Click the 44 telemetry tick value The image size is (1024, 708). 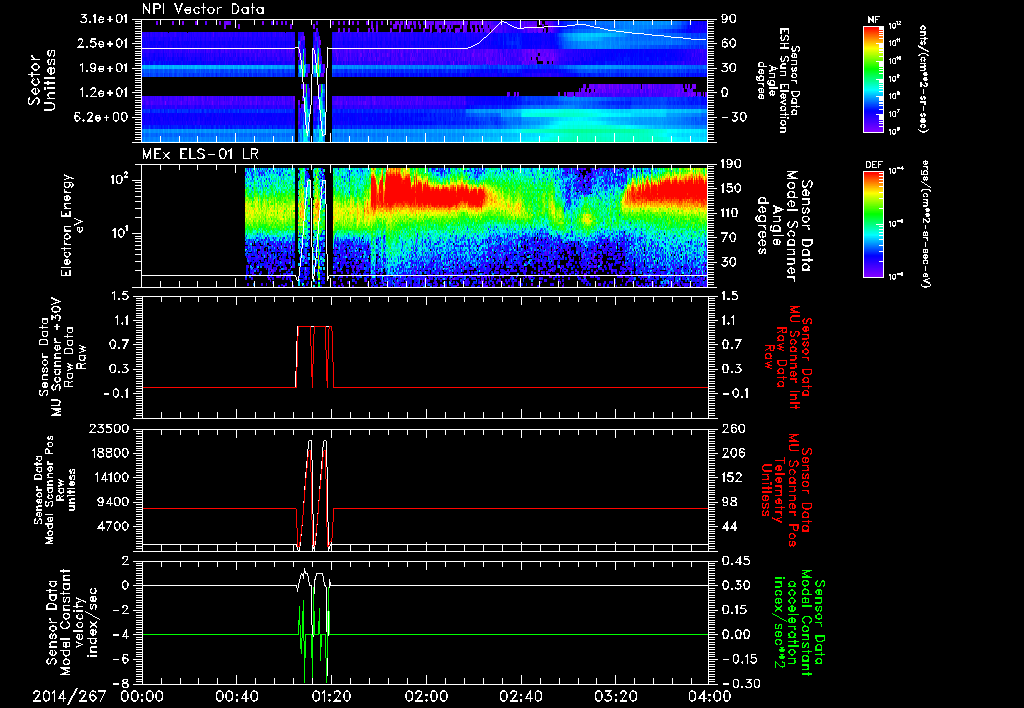[x=729, y=526]
